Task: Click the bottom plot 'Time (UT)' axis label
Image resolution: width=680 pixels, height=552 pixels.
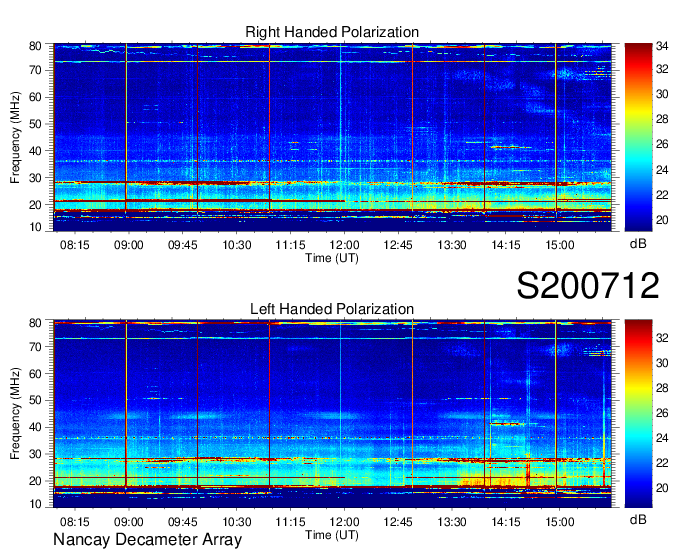Action: point(332,535)
